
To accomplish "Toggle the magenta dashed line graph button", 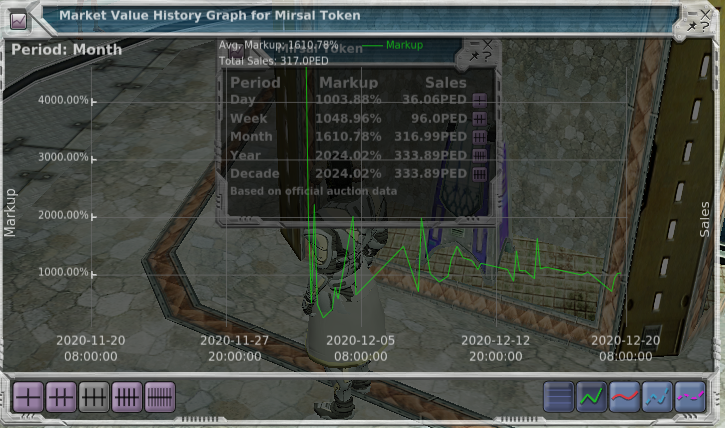I will (690, 397).
